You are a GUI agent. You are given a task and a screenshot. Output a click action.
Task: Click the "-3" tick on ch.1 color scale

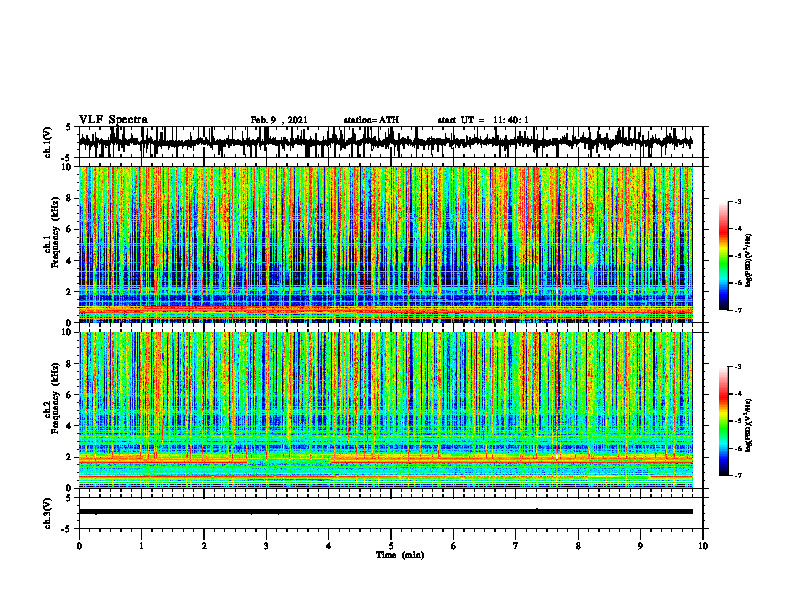[738, 202]
